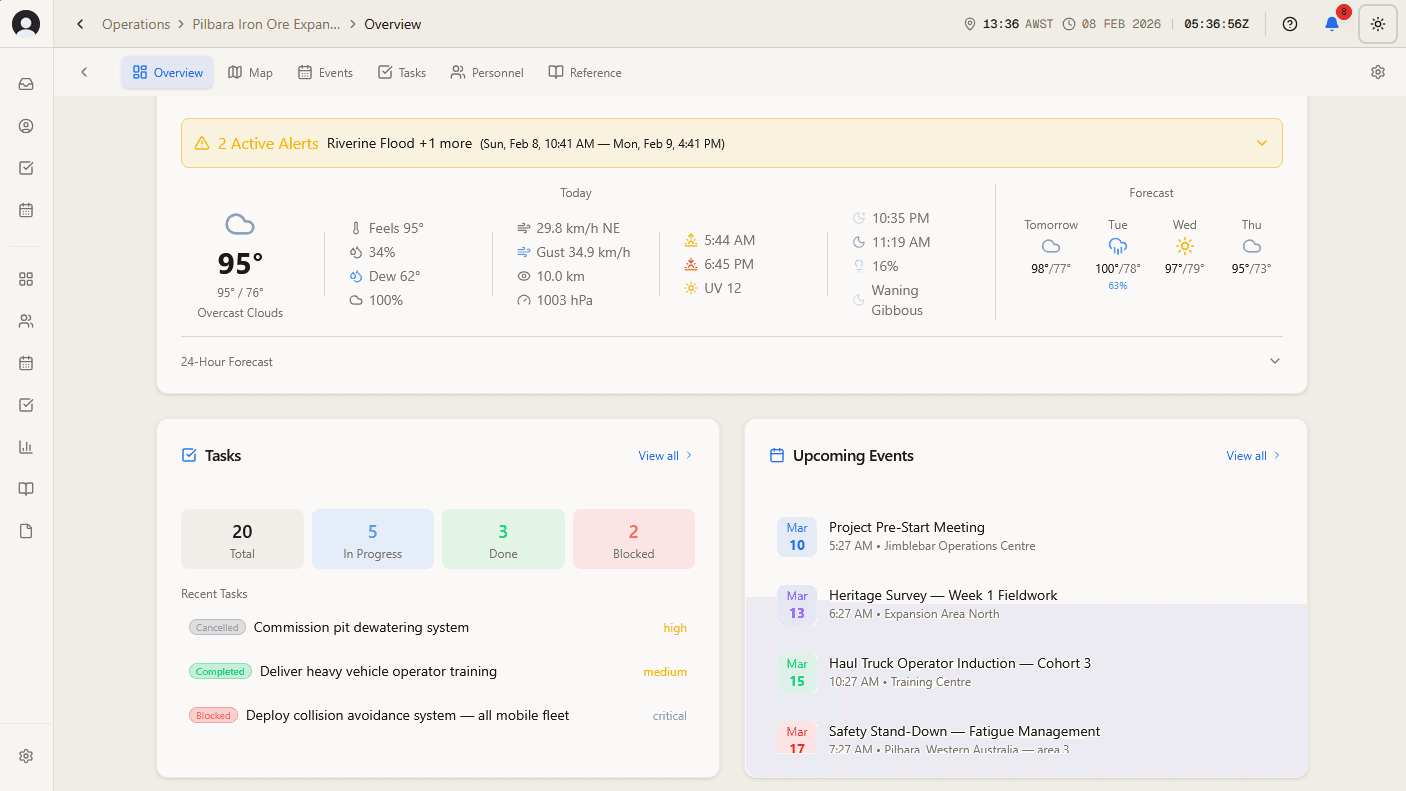
Task: Expand the 24-Hour Forecast section
Action: click(x=1274, y=360)
